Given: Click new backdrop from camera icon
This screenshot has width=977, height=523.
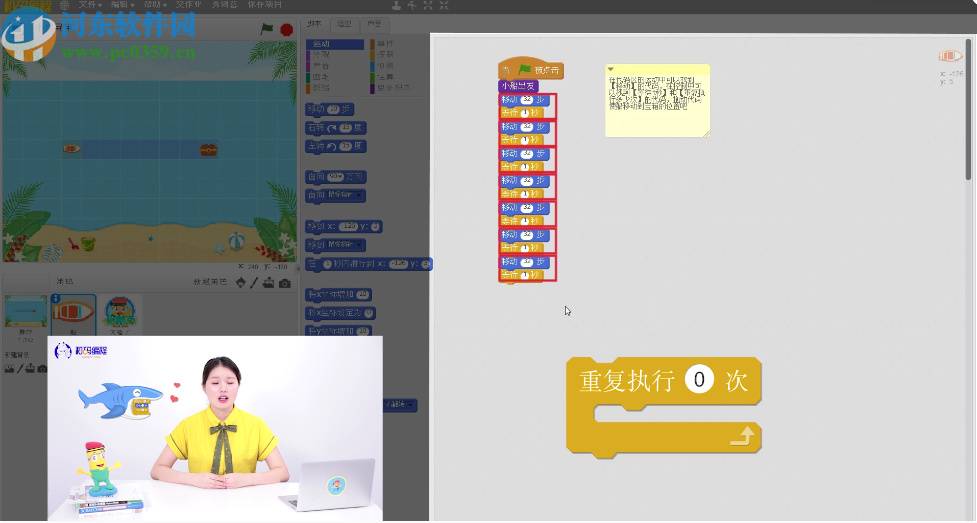Looking at the screenshot, I should click(x=42, y=369).
